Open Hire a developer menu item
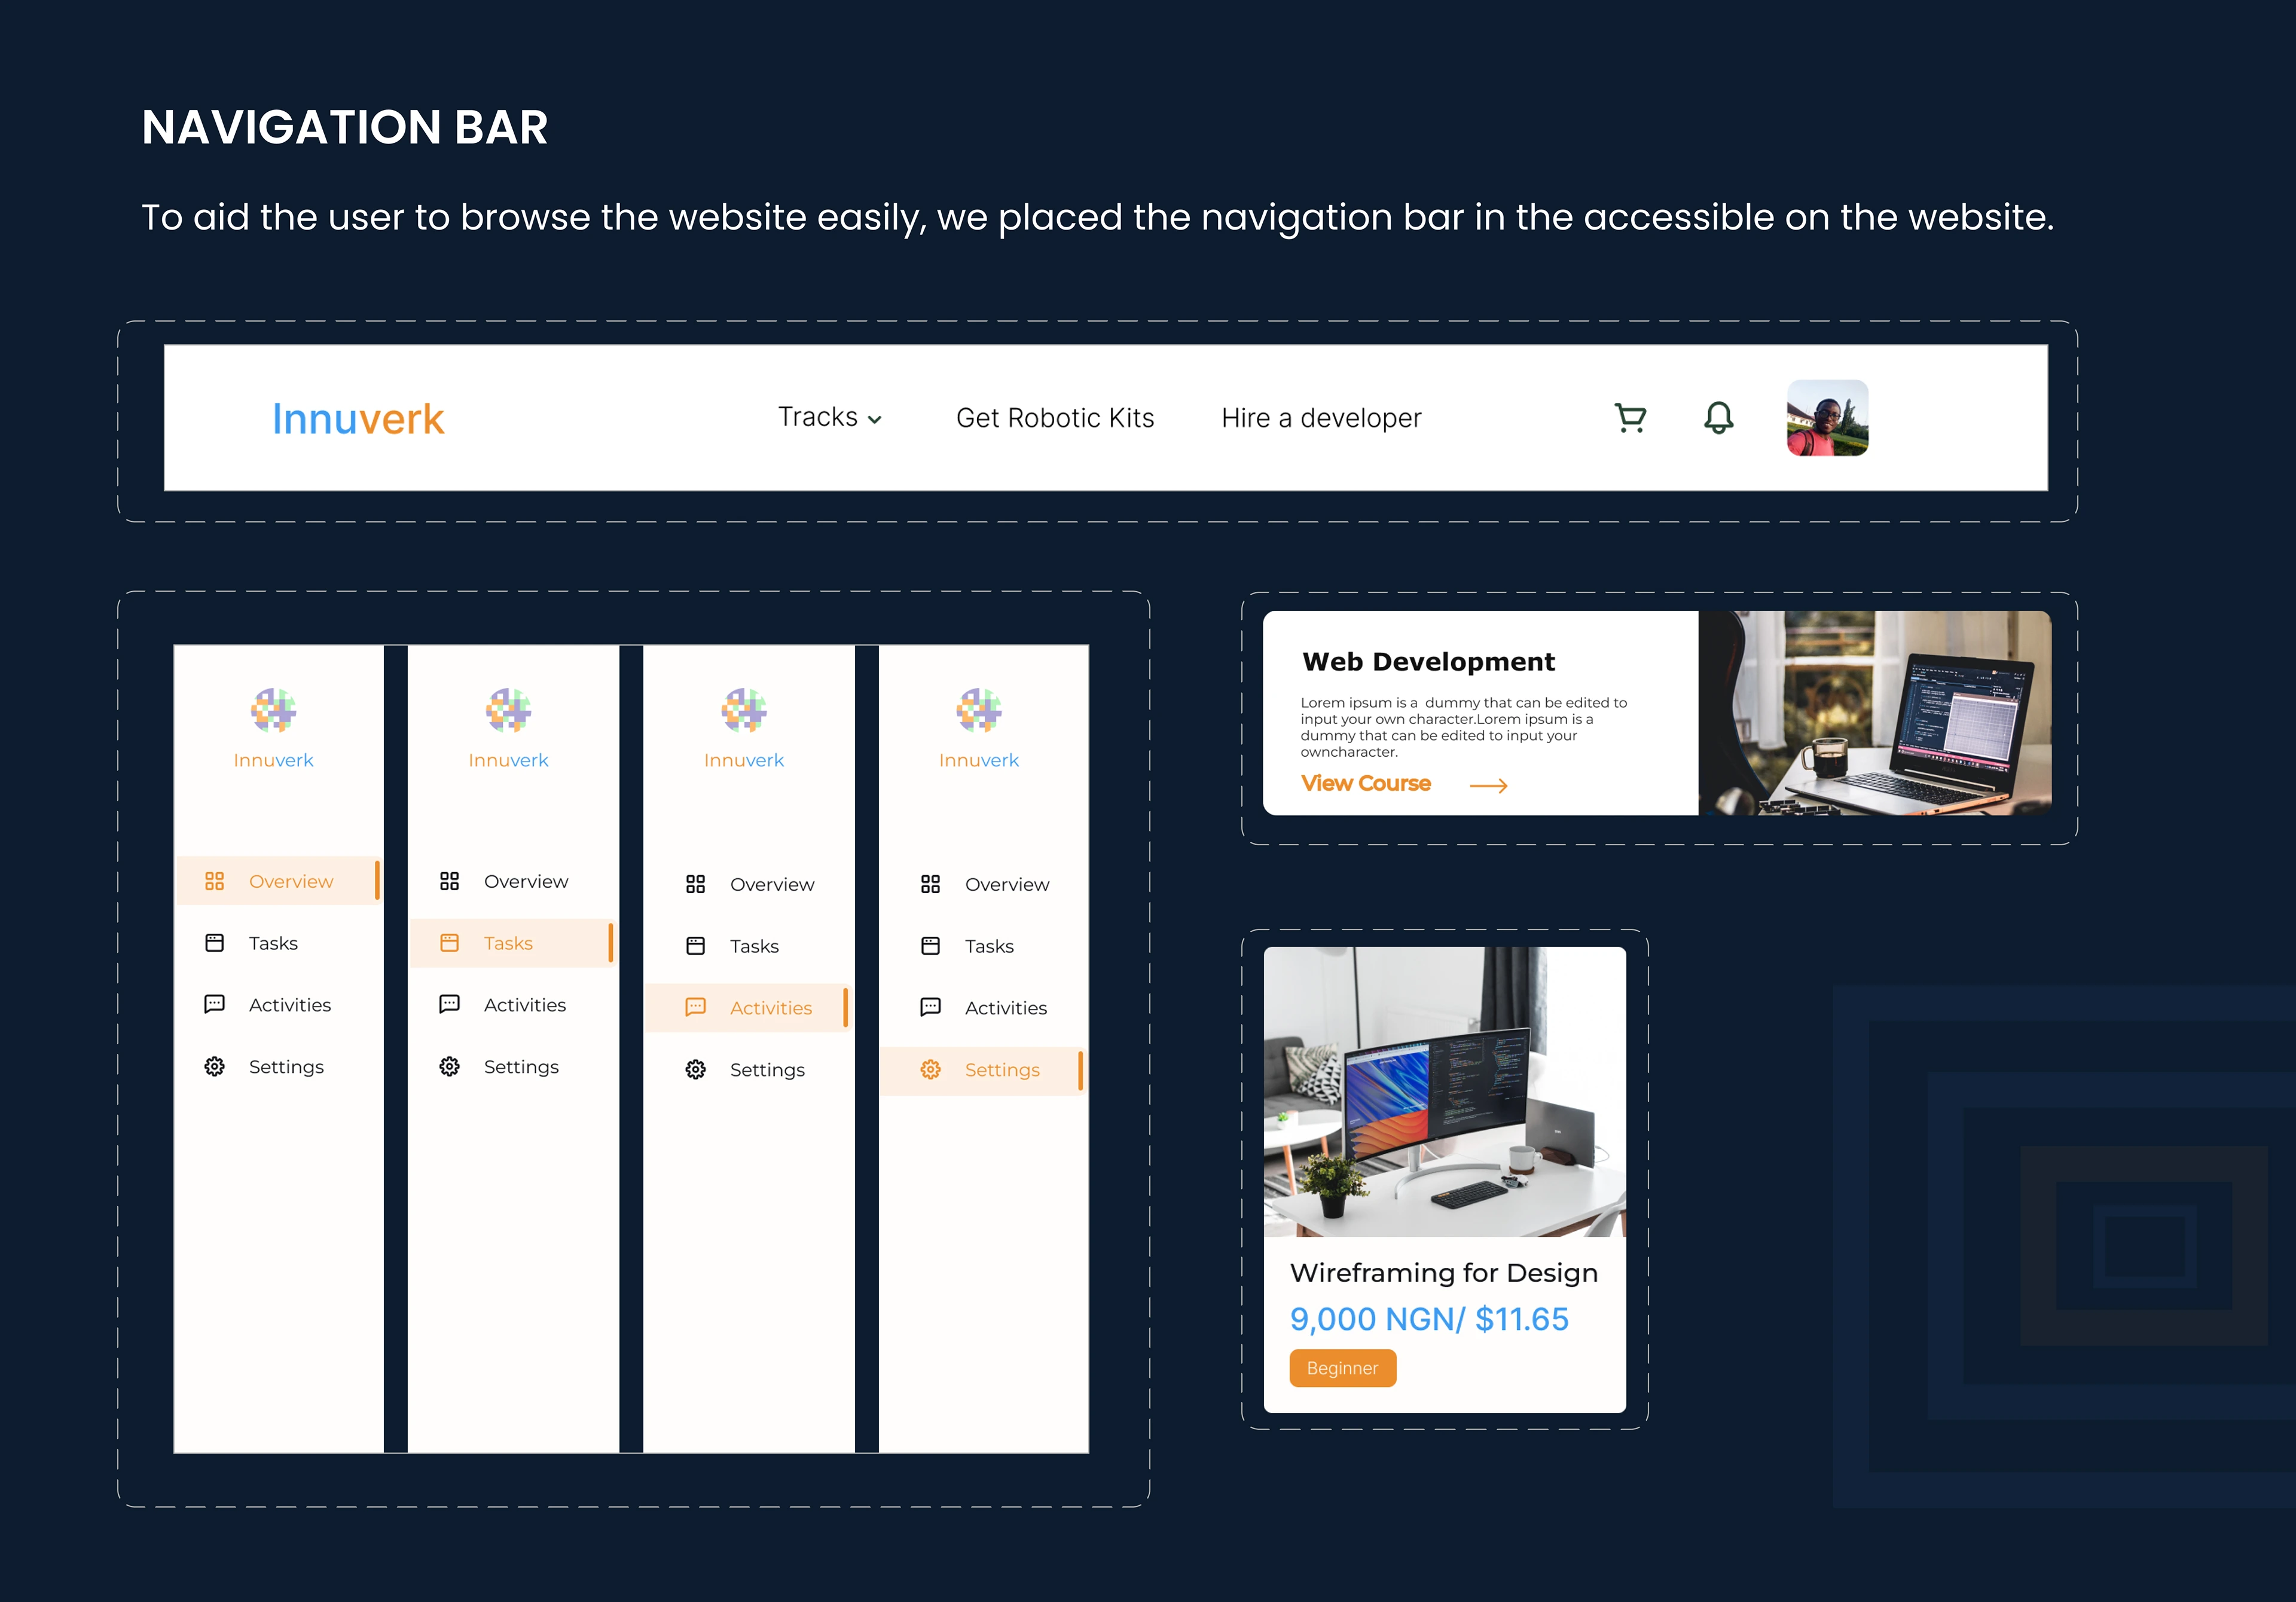Image resolution: width=2296 pixels, height=1602 pixels. point(1320,418)
